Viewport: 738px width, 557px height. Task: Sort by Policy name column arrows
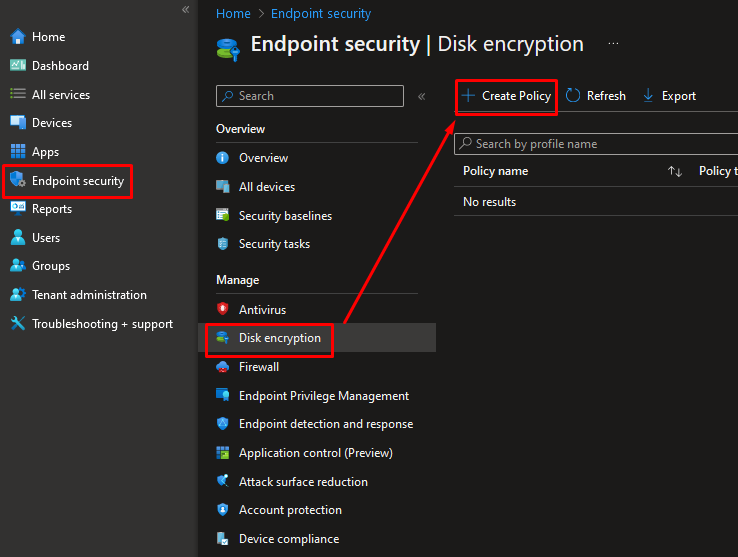point(675,171)
